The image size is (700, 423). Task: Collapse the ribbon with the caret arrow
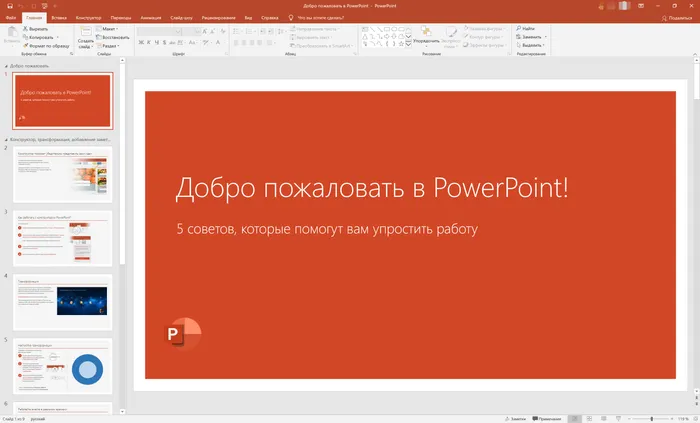tap(695, 54)
